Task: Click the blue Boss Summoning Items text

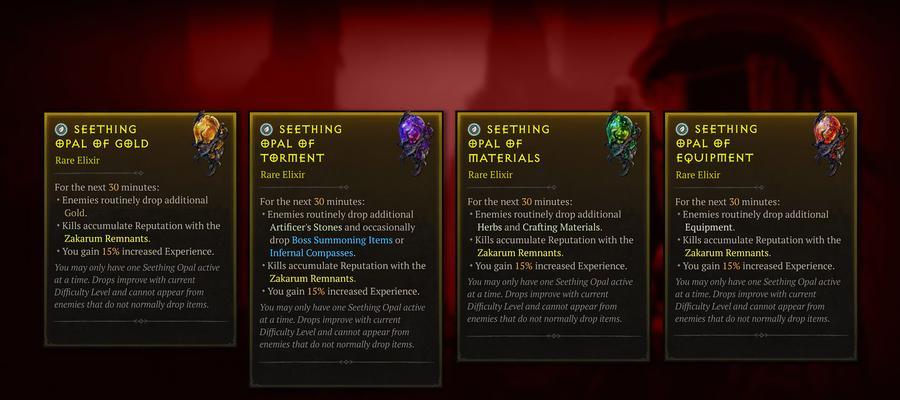Action: (342, 240)
